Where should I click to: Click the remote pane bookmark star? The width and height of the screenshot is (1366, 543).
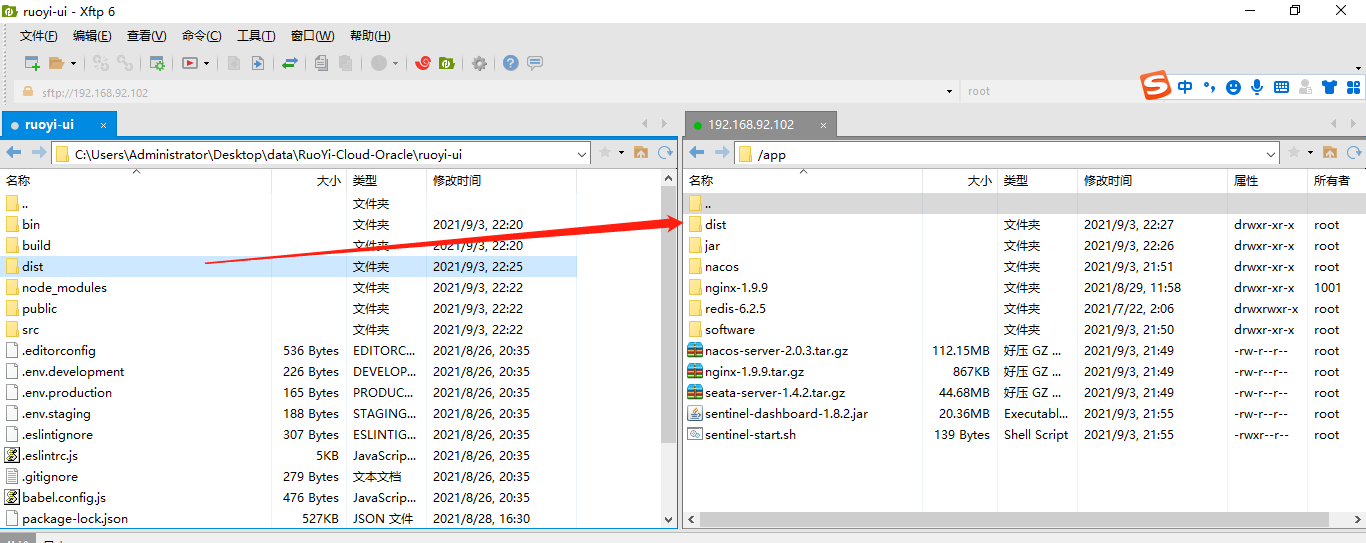pyautogui.click(x=1294, y=153)
